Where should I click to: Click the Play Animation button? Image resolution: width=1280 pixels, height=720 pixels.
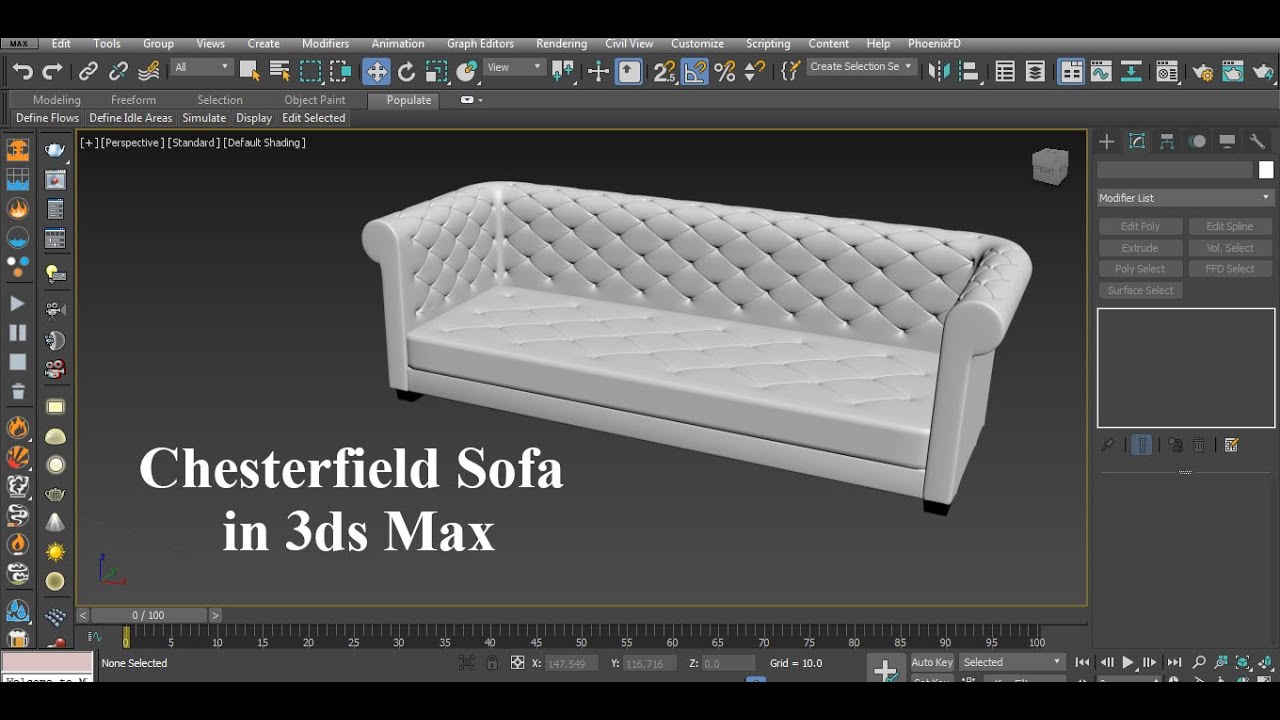(1128, 662)
